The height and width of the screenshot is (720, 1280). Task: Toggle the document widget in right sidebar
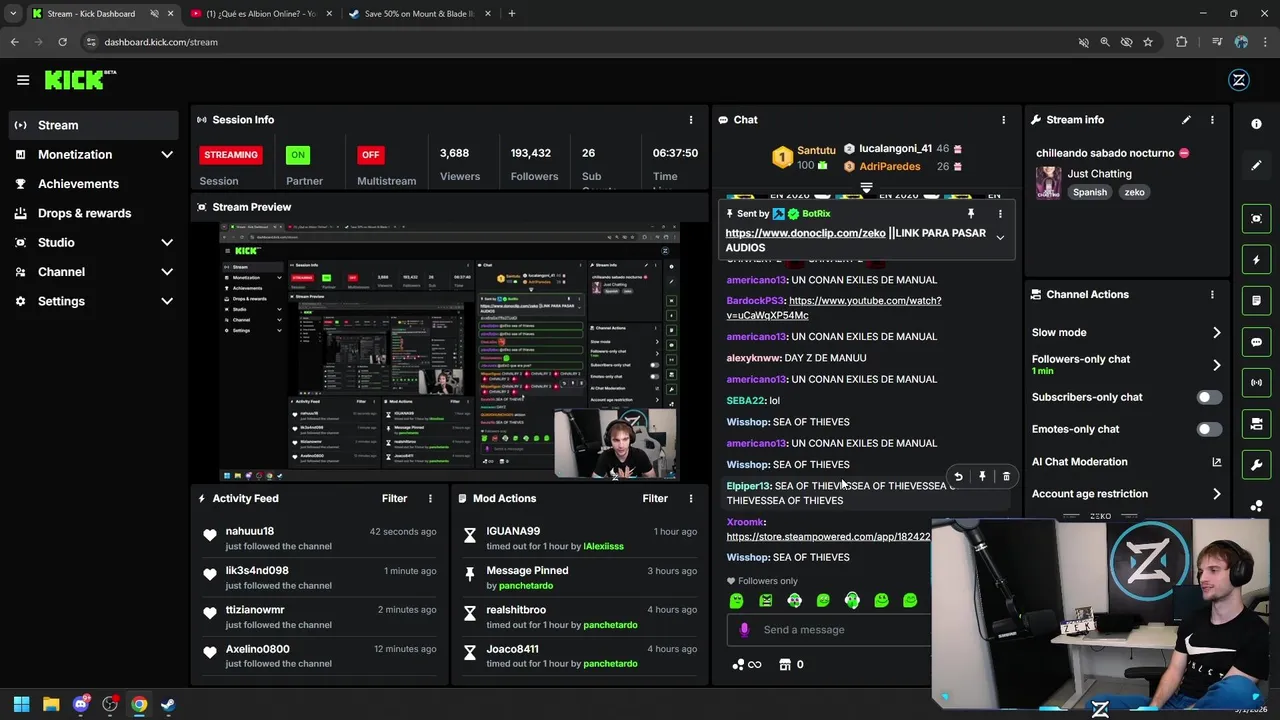click(x=1256, y=301)
